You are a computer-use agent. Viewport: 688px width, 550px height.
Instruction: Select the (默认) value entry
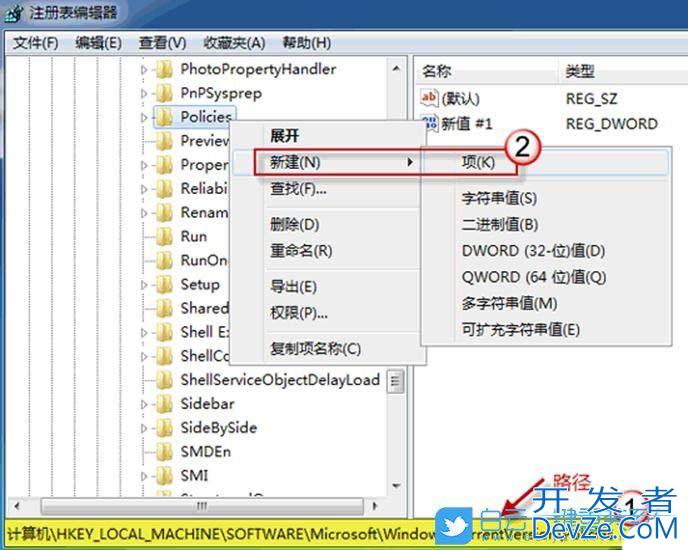click(x=461, y=99)
